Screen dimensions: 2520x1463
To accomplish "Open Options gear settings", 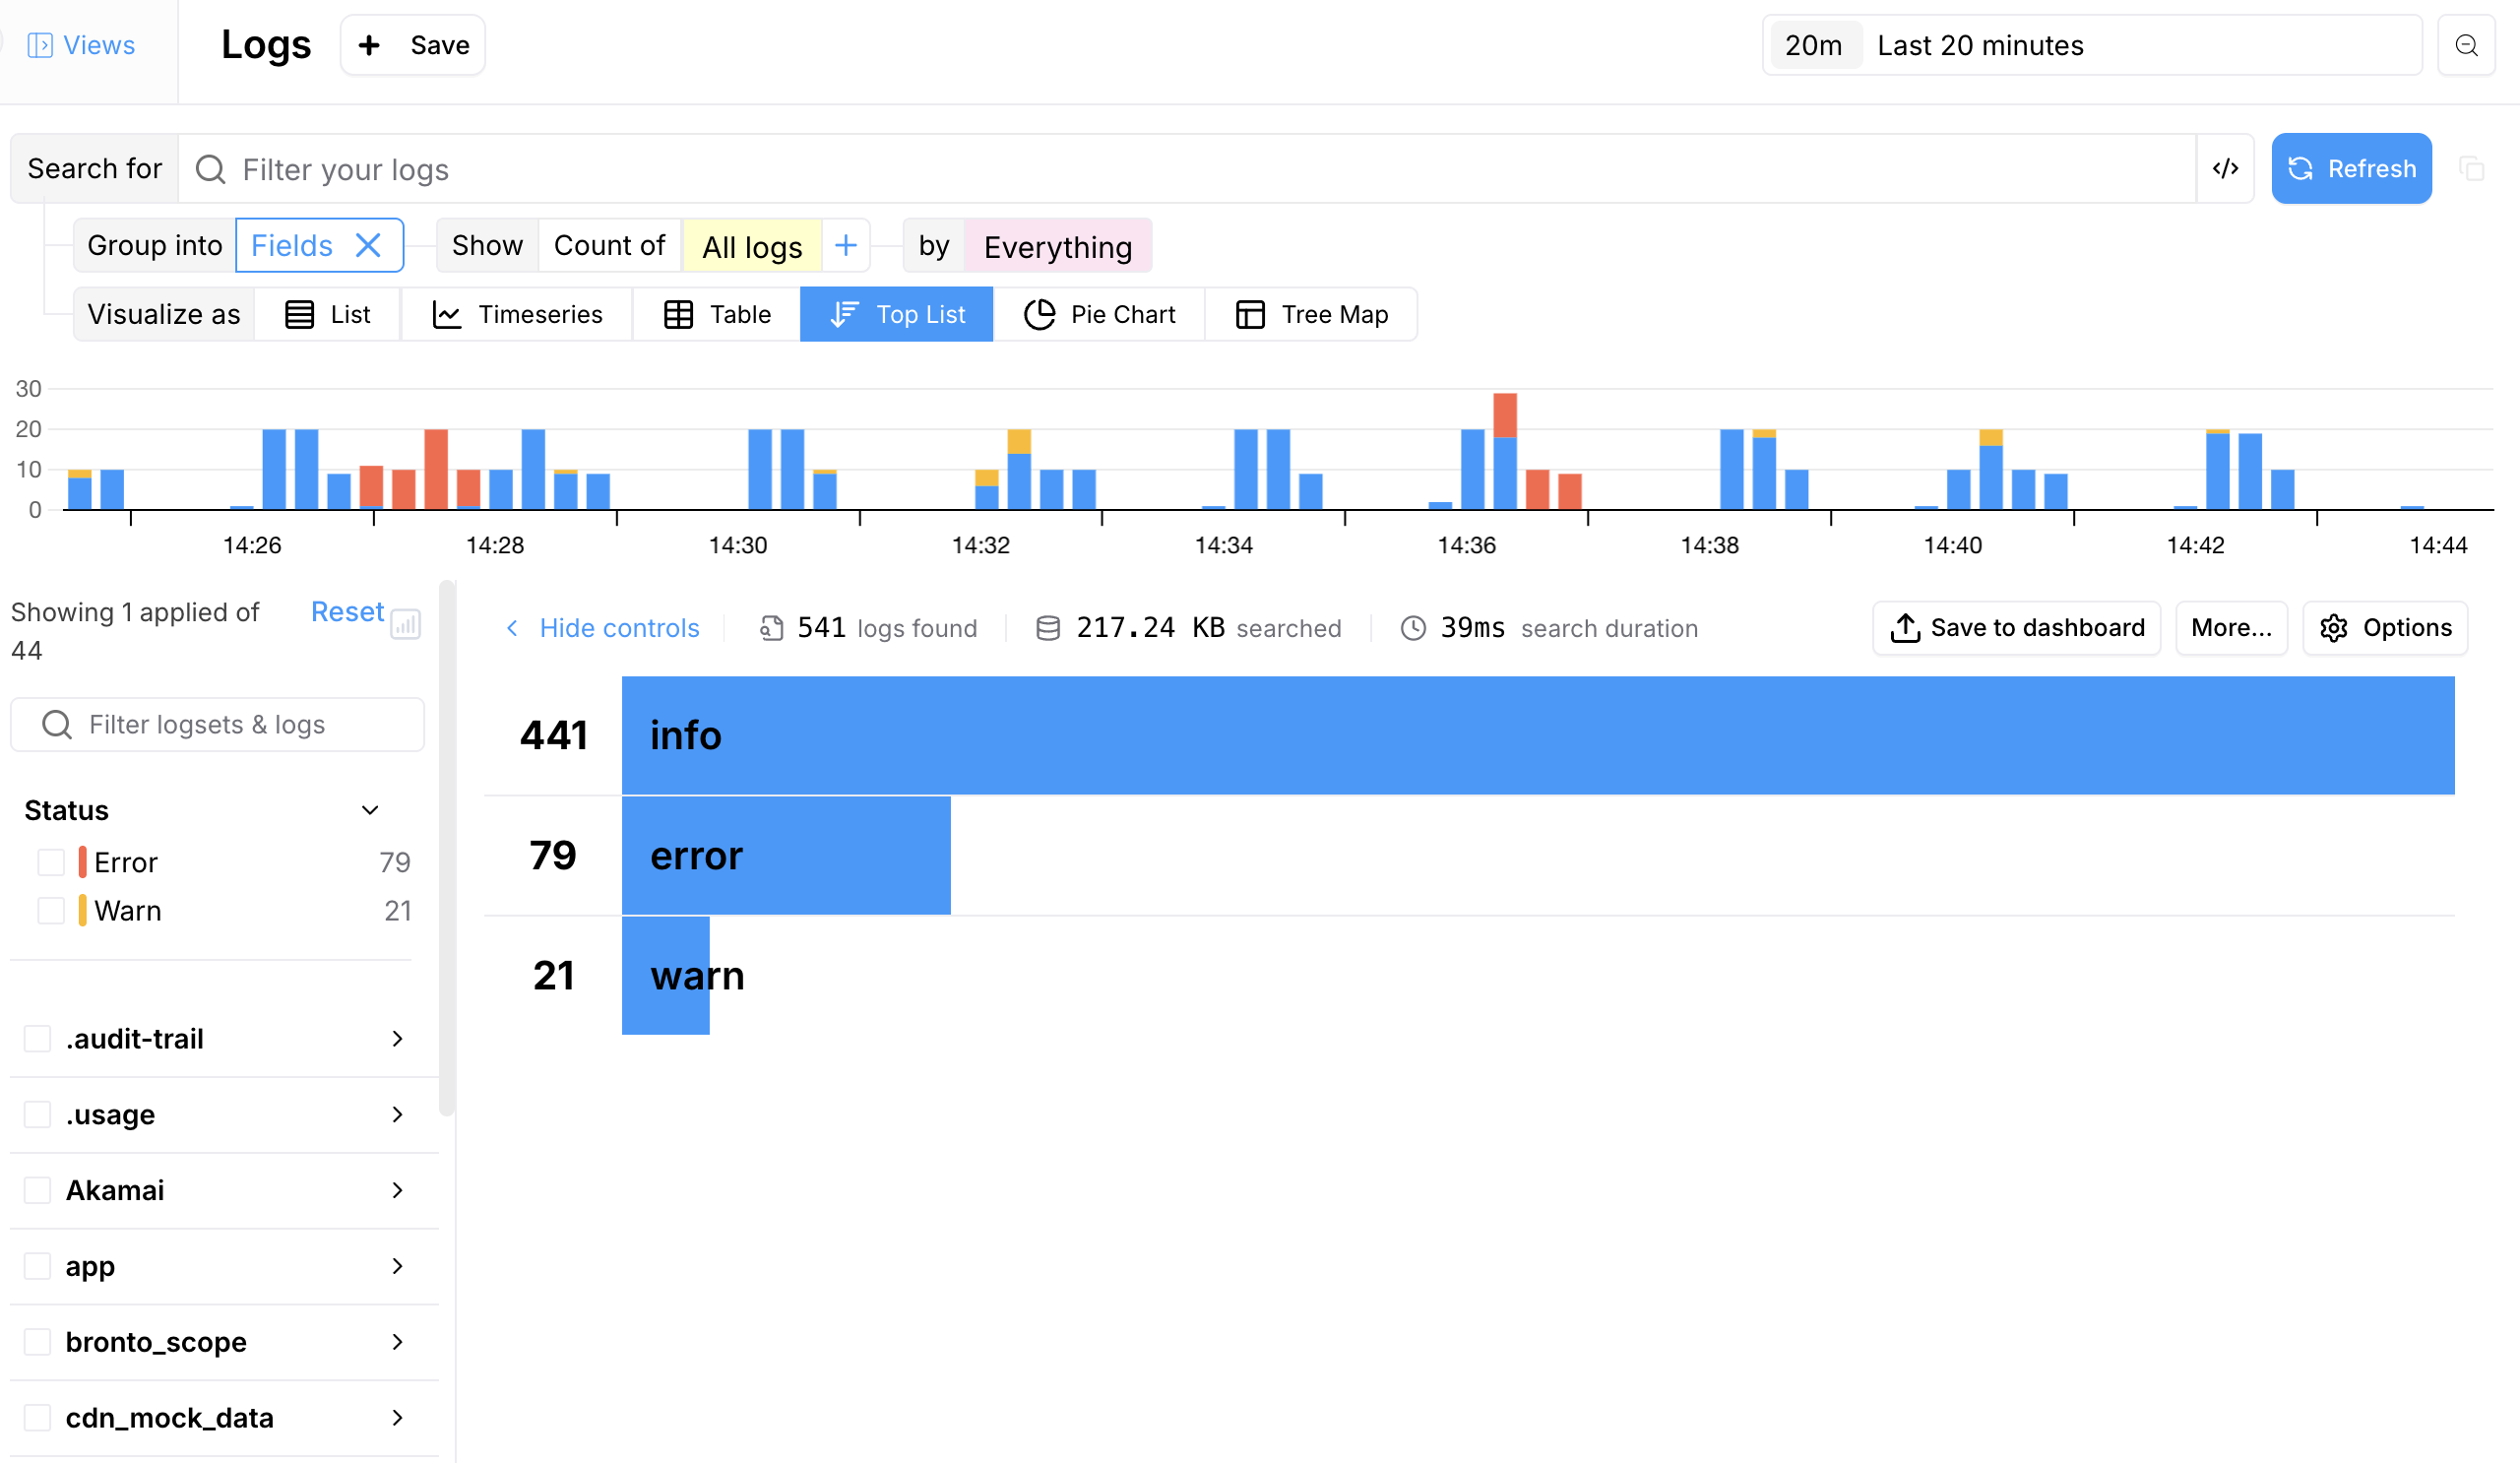I will (x=2385, y=628).
